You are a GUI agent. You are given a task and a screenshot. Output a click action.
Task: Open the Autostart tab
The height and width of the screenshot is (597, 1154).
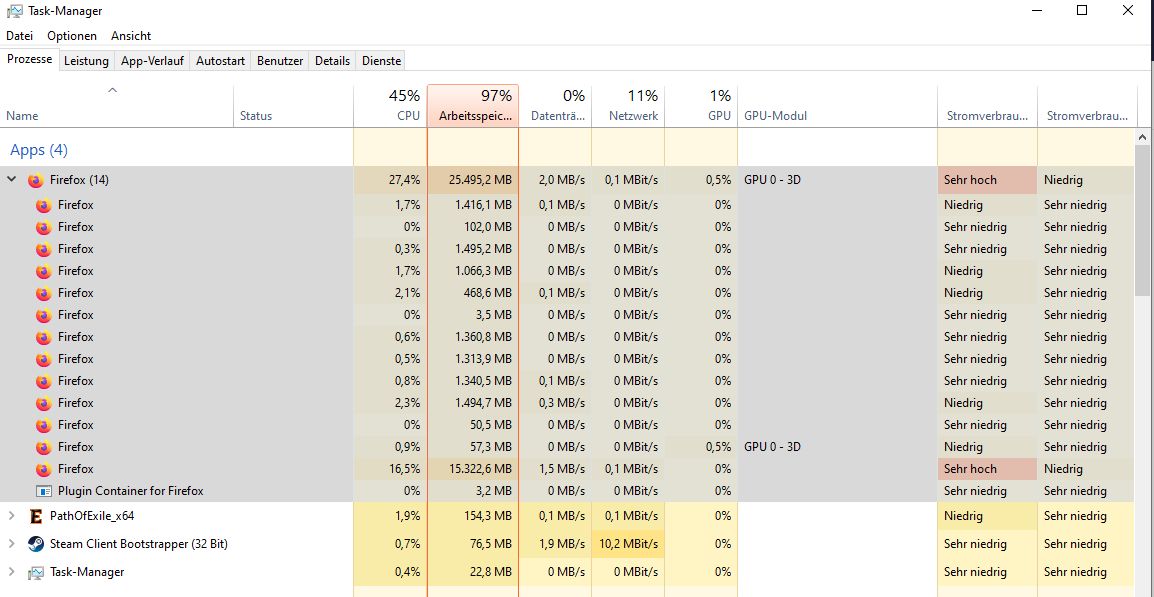click(x=220, y=61)
